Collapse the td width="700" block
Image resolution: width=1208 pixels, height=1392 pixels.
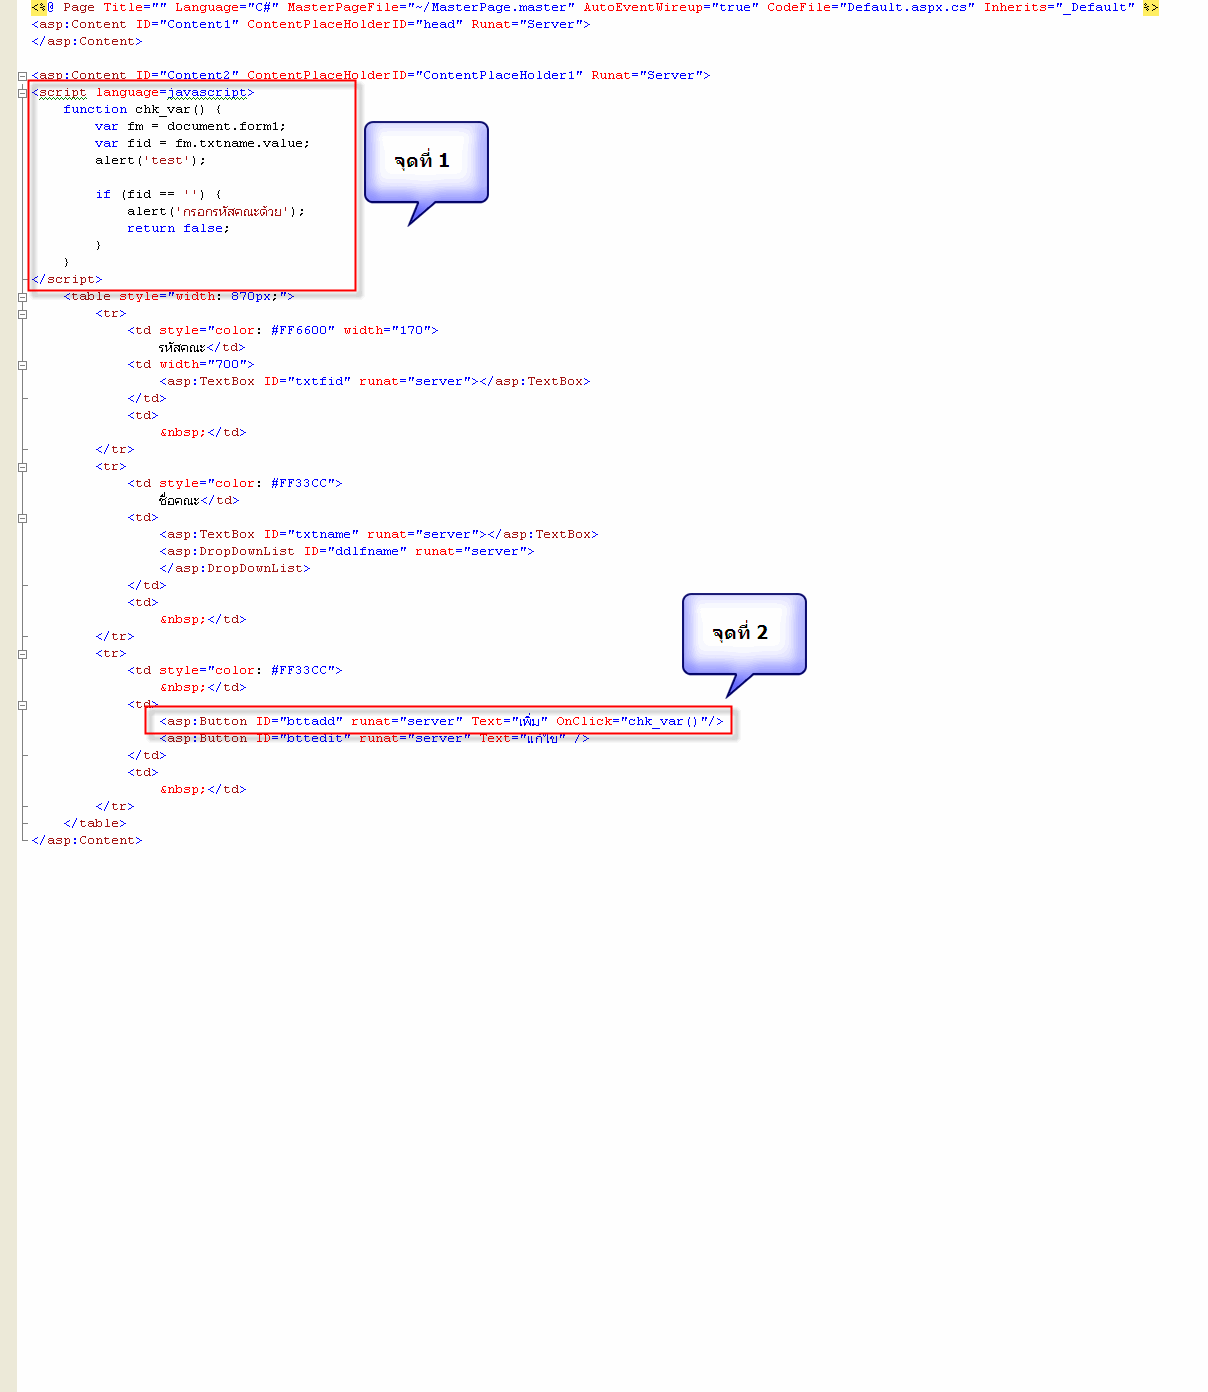tap(22, 365)
